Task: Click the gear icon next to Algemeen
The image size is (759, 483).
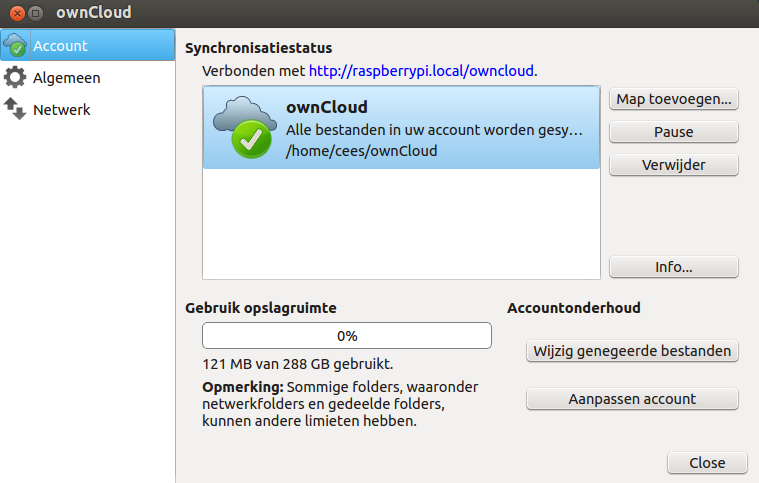Action: coord(15,78)
